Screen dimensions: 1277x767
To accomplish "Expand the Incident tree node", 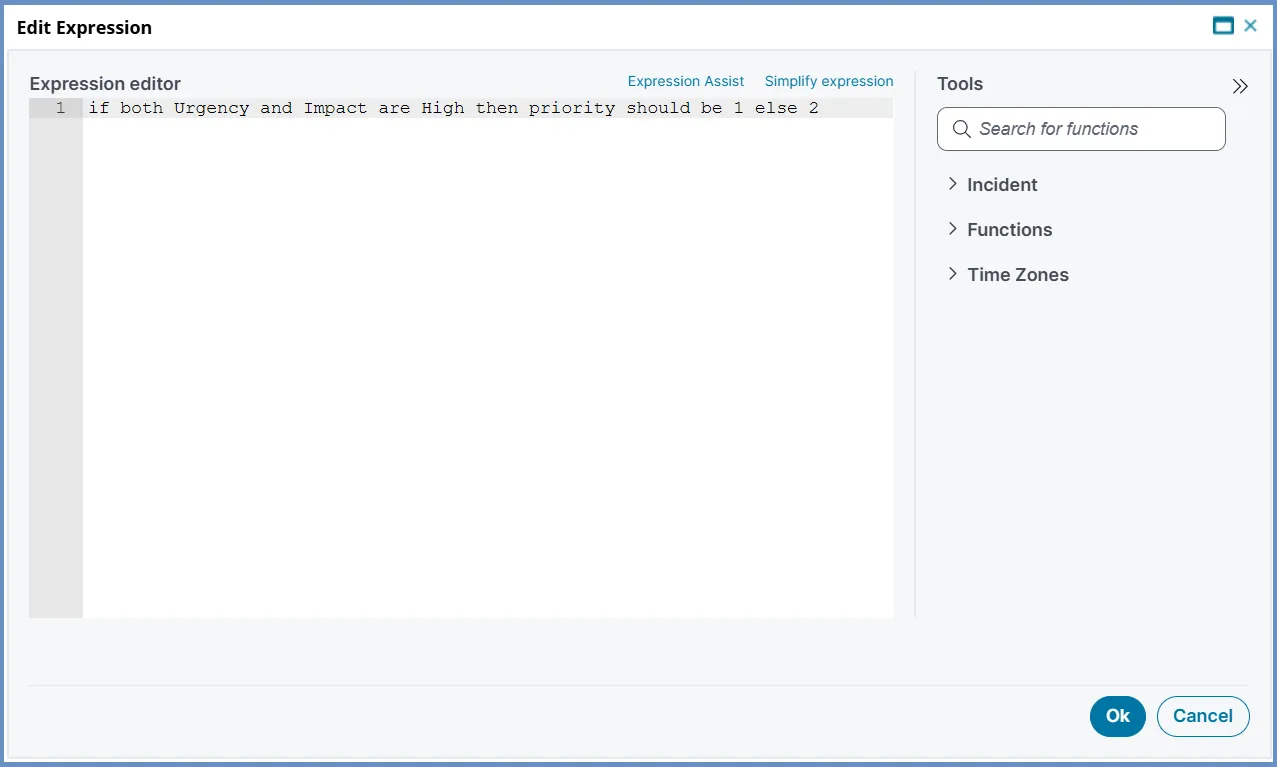I will coord(952,184).
